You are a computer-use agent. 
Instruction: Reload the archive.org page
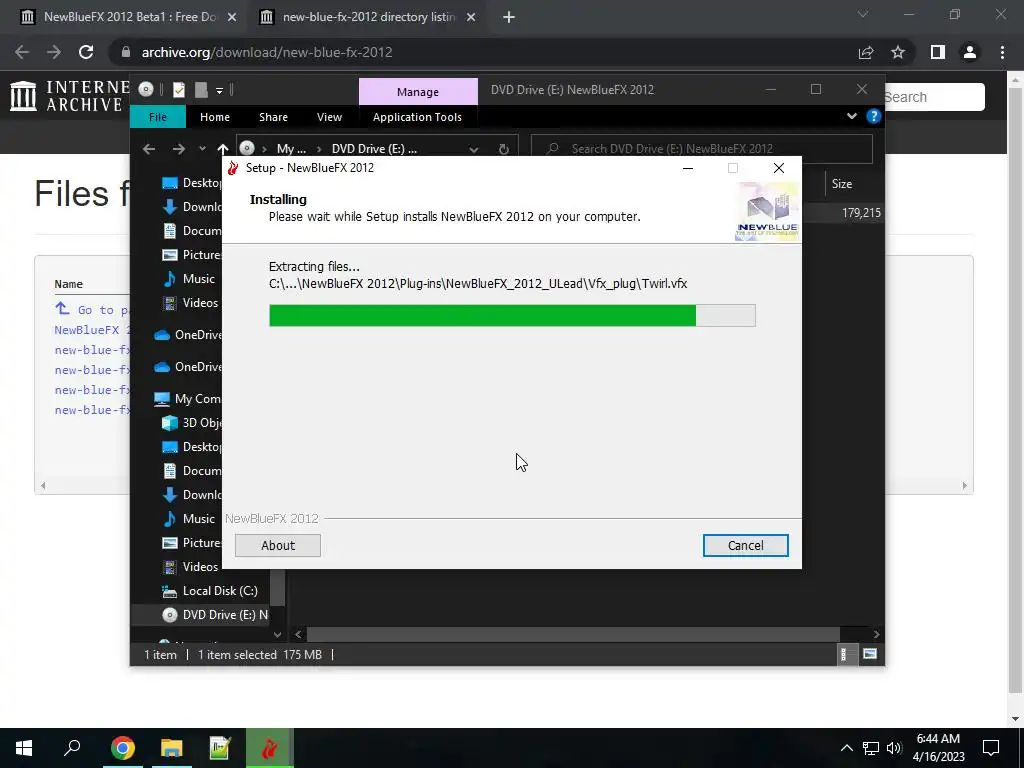point(86,52)
